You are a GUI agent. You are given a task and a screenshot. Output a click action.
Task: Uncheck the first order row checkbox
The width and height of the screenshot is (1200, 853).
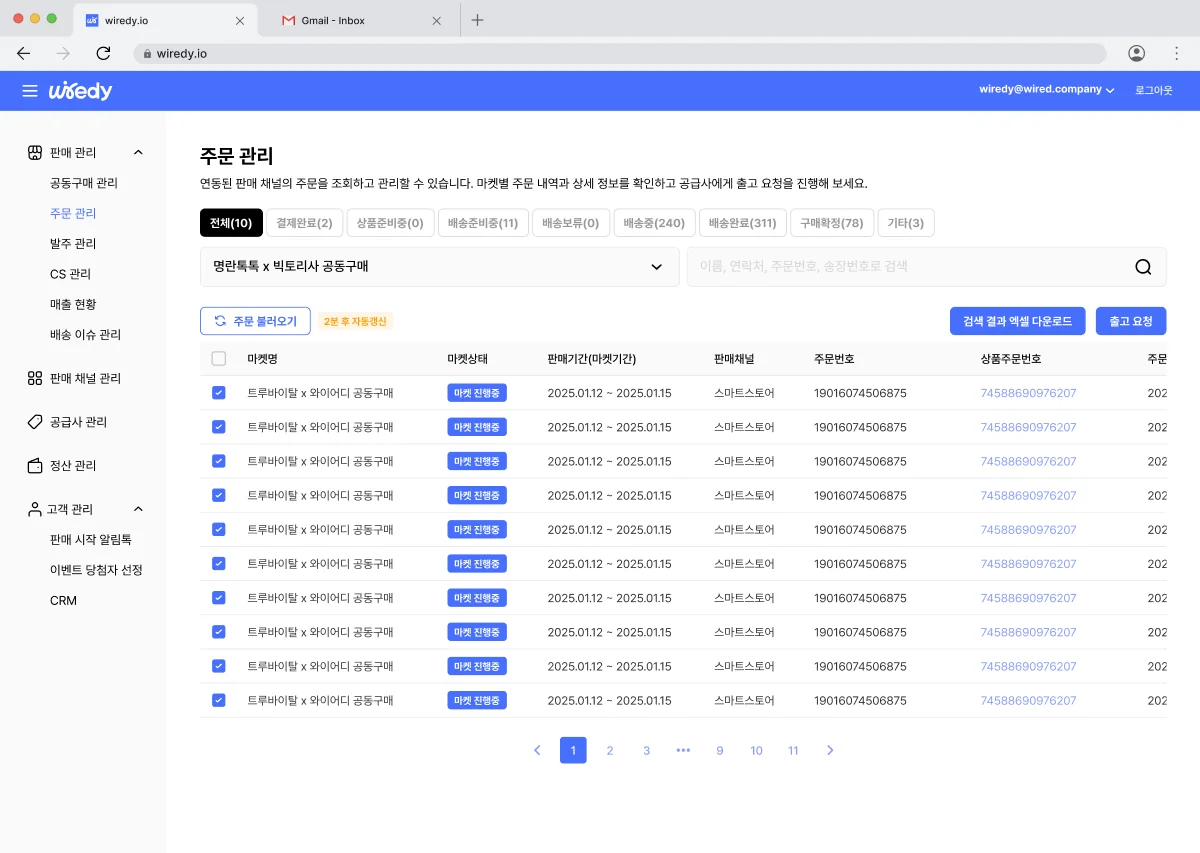218,392
